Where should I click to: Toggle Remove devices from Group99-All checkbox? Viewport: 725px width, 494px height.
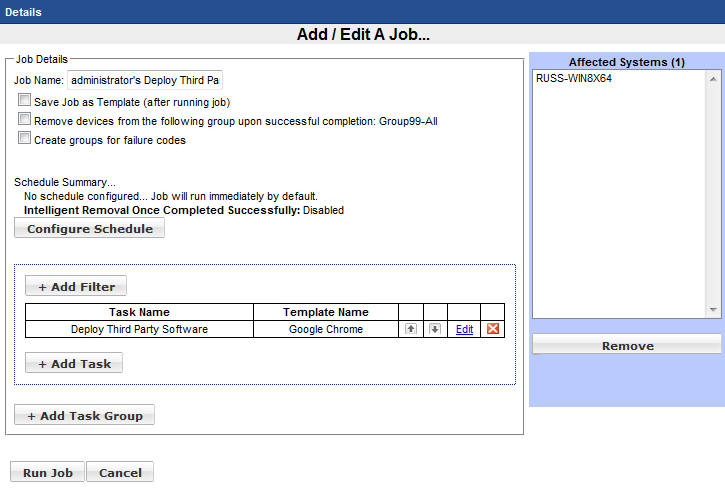(x=24, y=120)
